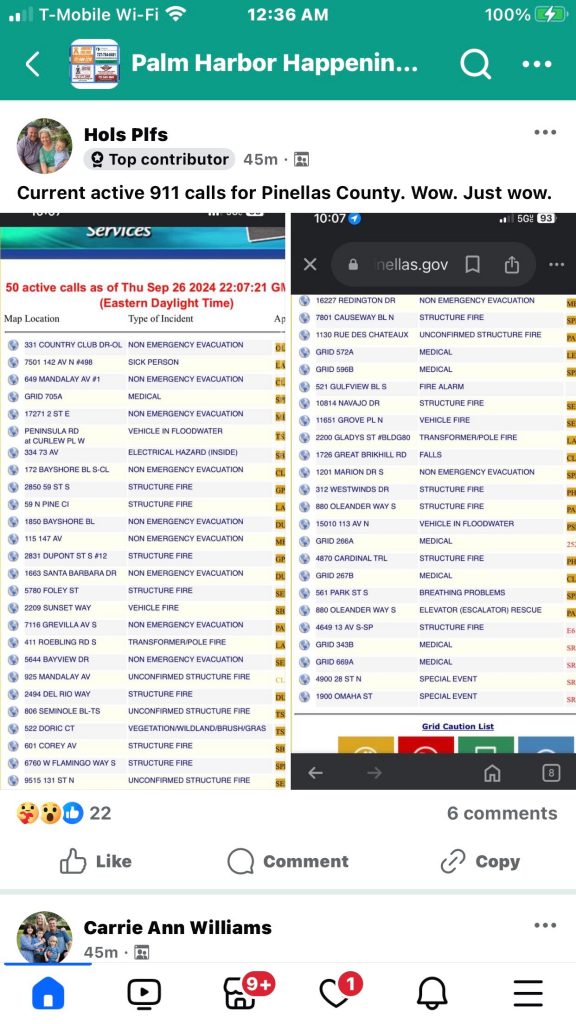Open Hols Plfs post options menu
576x1024 pixels.
point(545,133)
